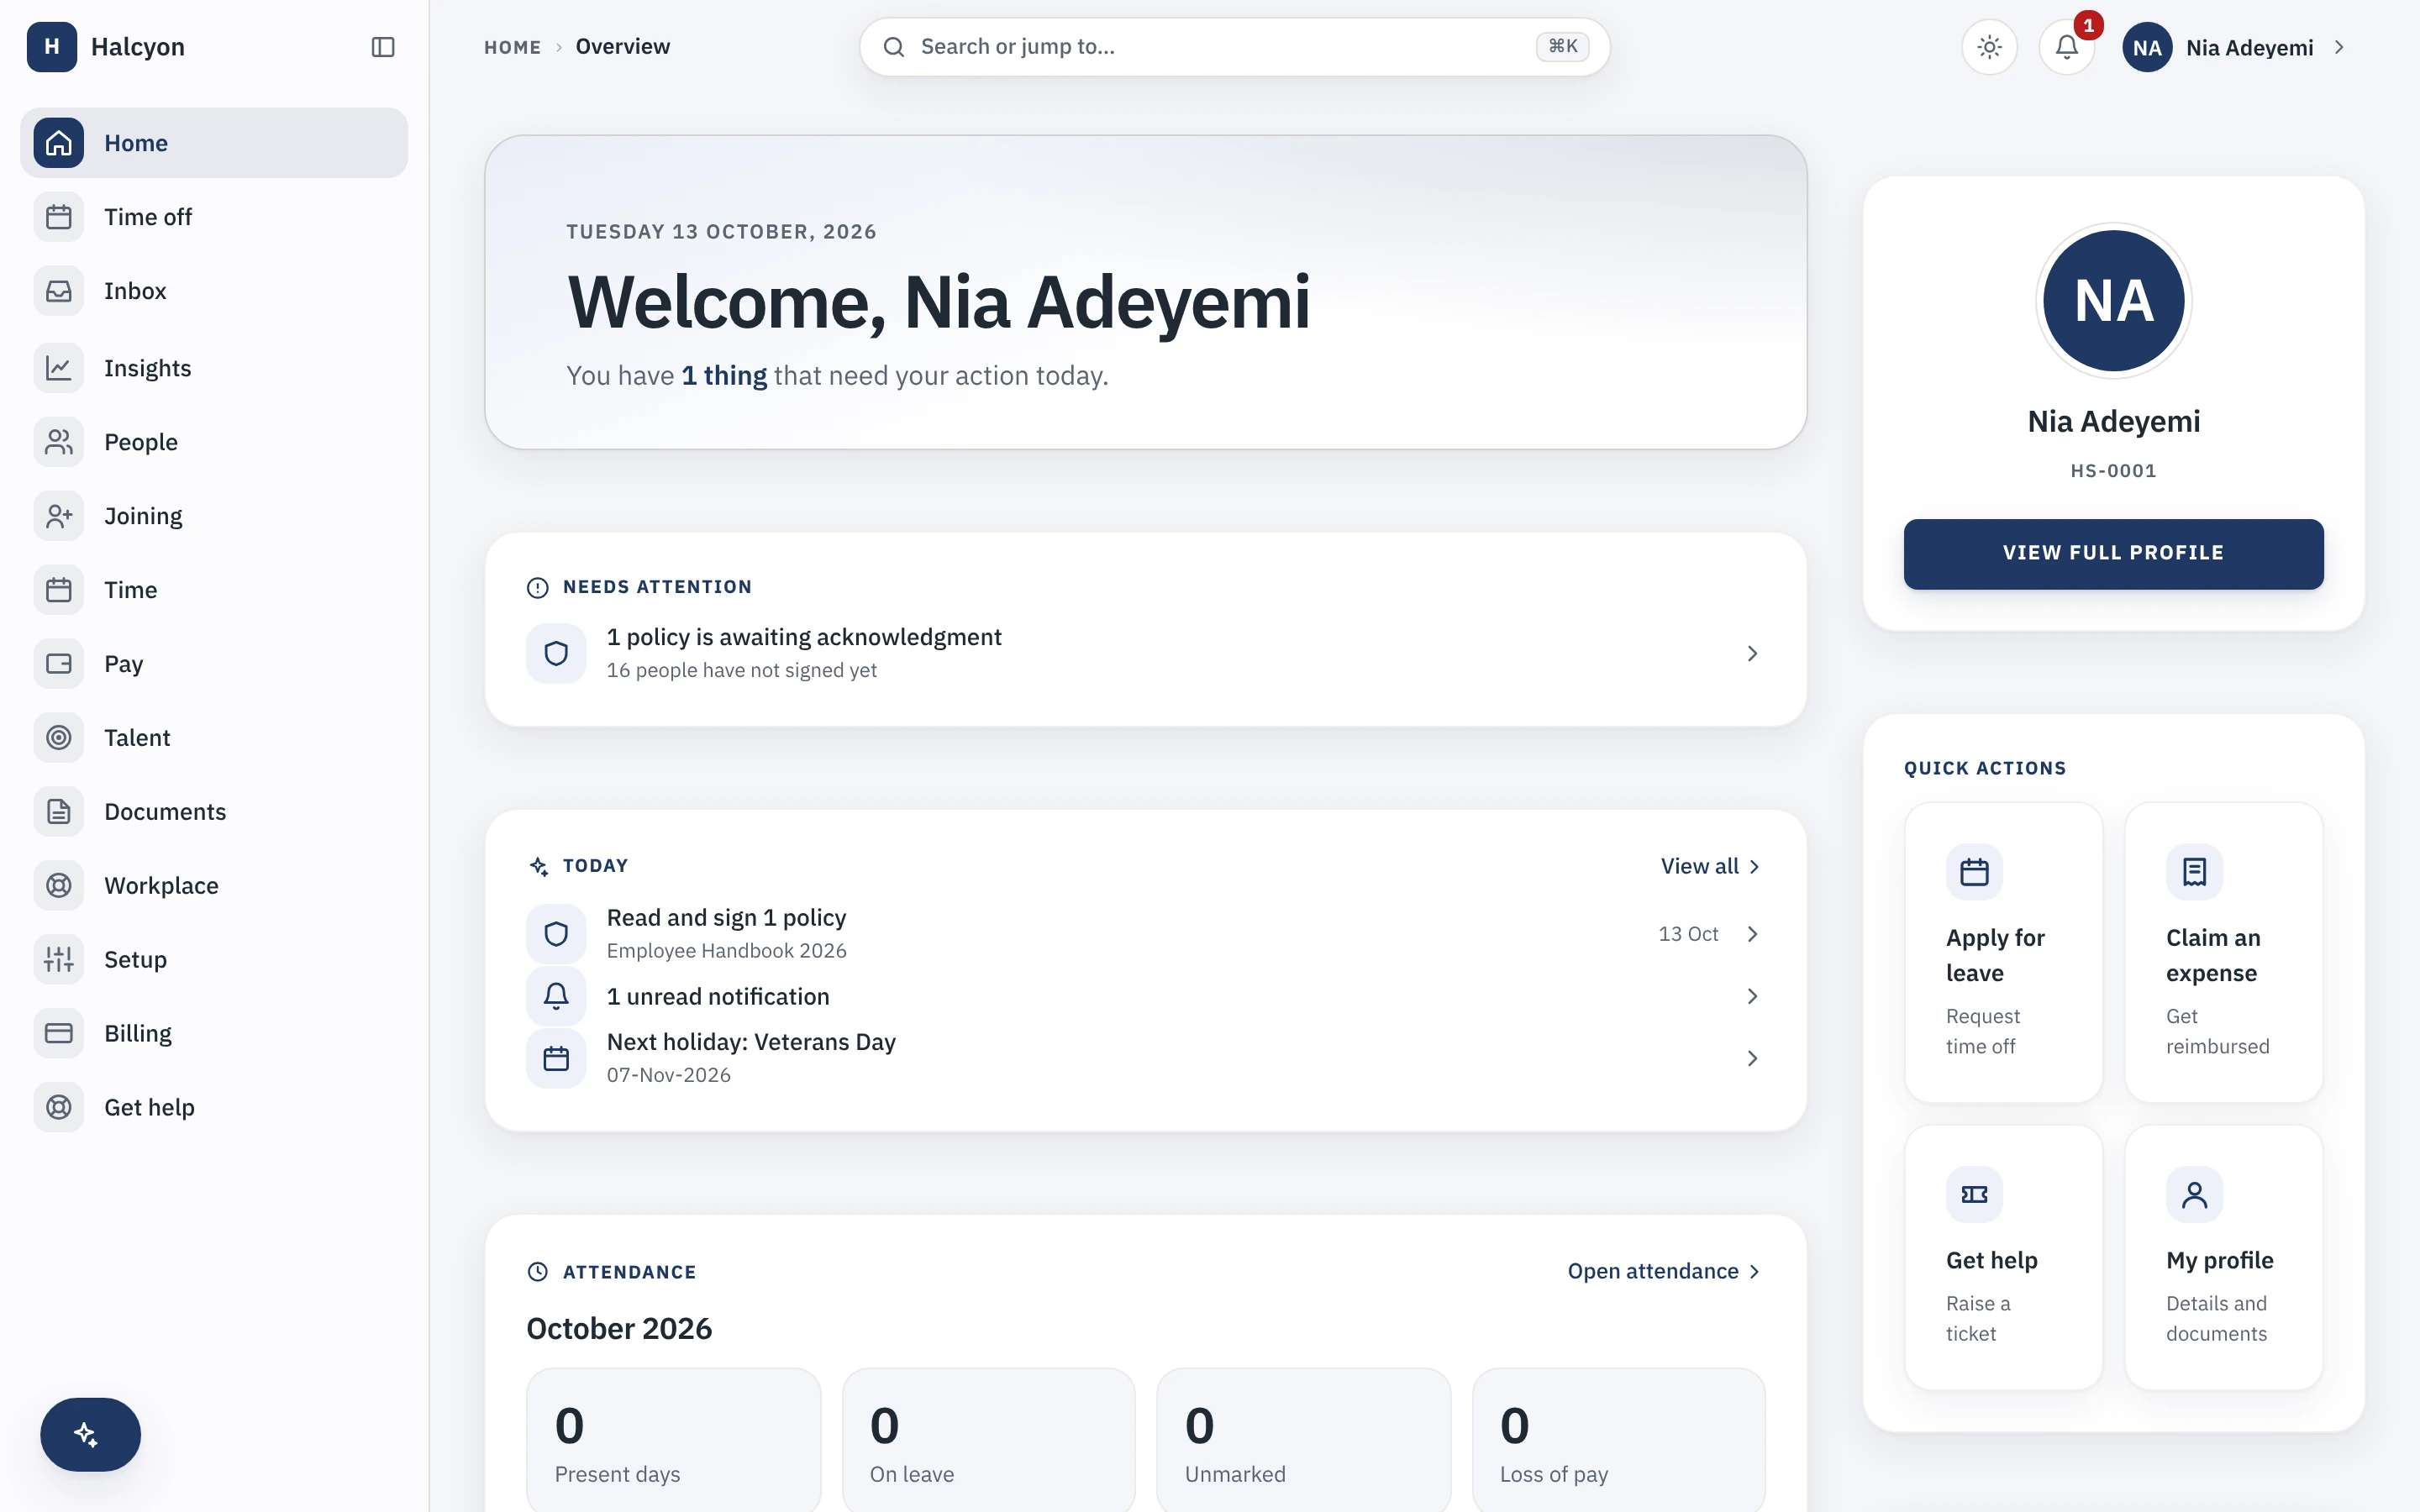Click the On leave stat card
Image resolution: width=2420 pixels, height=1512 pixels.
(988, 1440)
